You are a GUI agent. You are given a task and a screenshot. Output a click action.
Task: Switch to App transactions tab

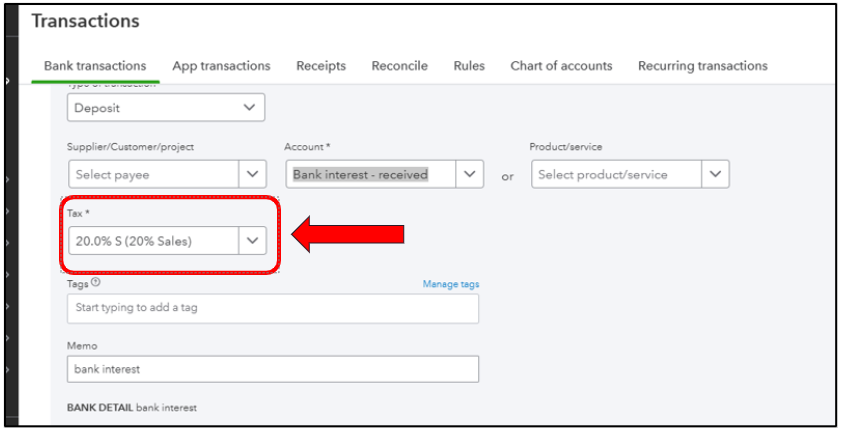point(221,66)
